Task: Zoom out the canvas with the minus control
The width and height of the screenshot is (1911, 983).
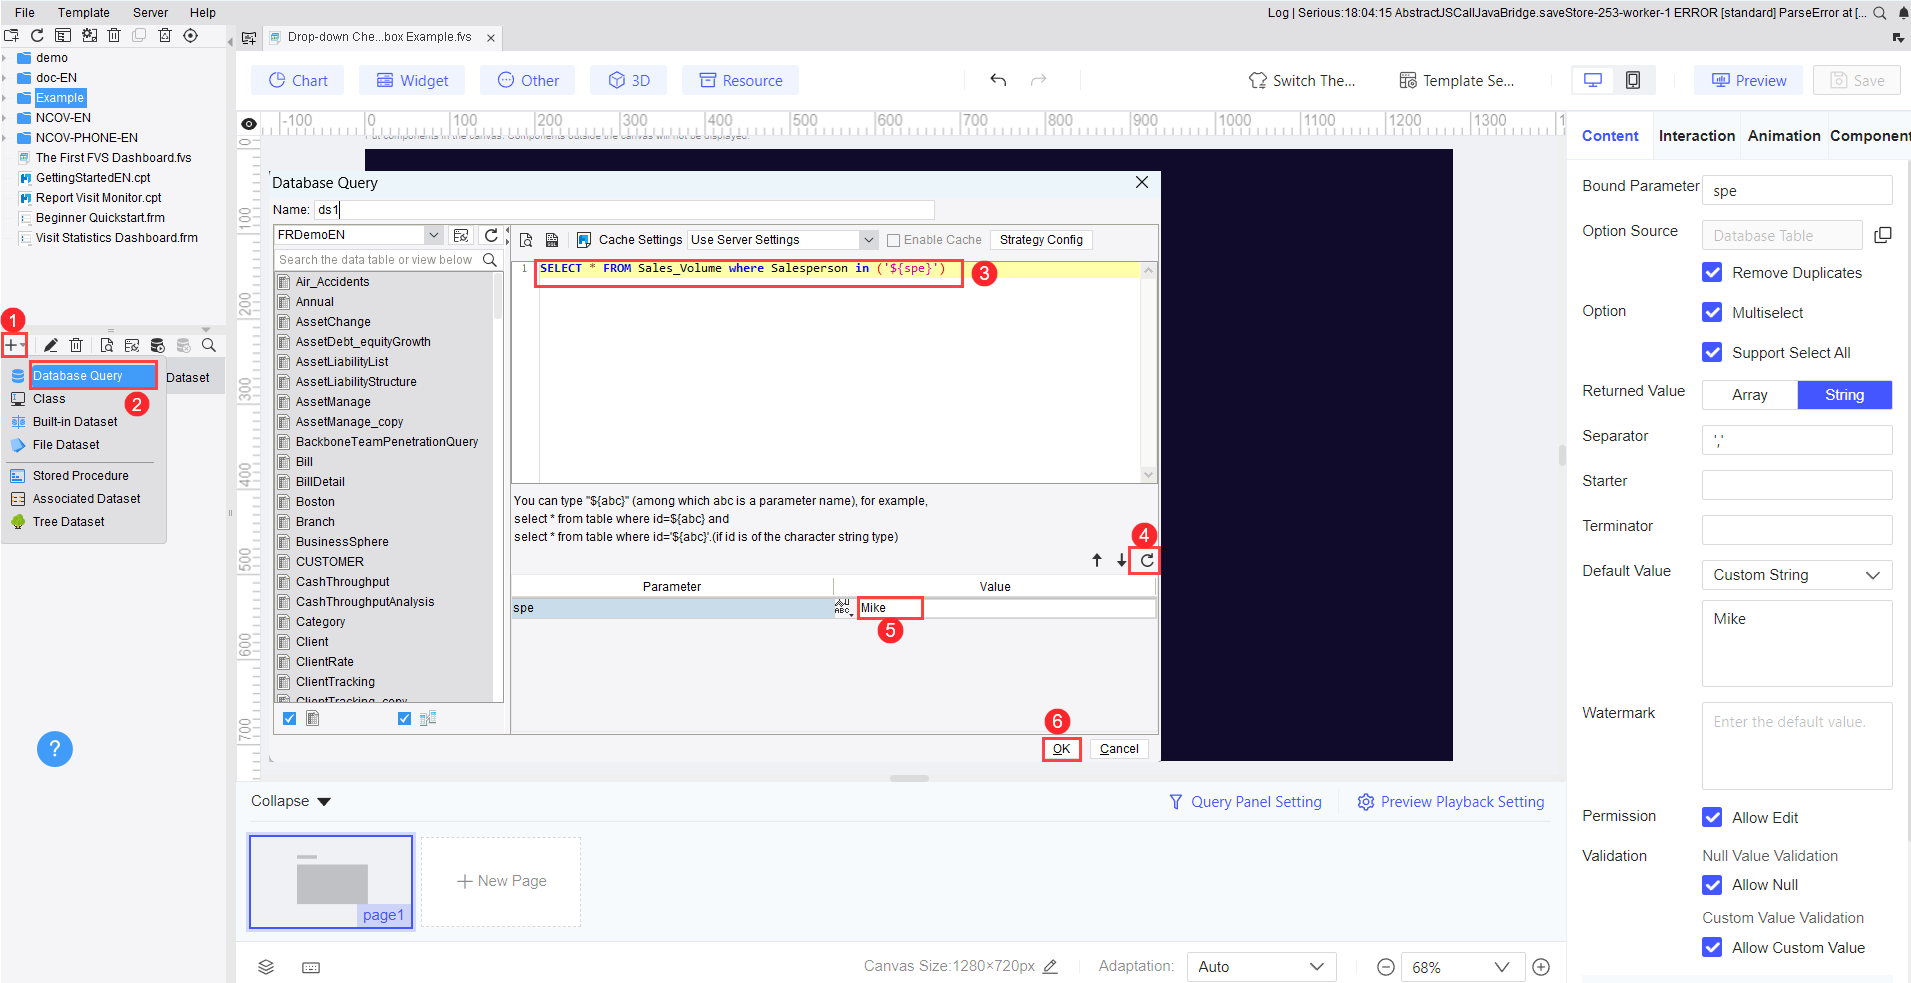Action: coord(1385,966)
